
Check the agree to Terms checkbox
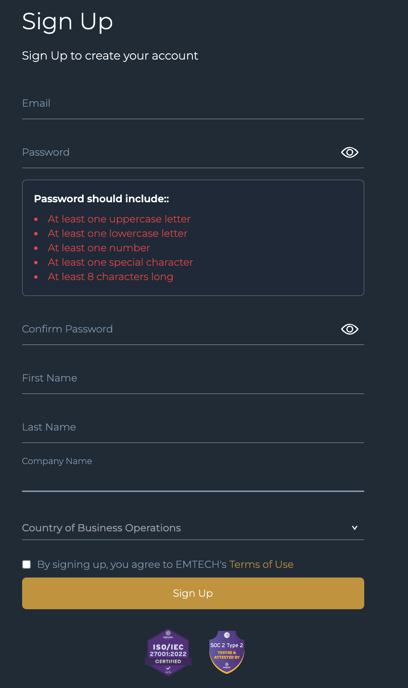click(27, 564)
